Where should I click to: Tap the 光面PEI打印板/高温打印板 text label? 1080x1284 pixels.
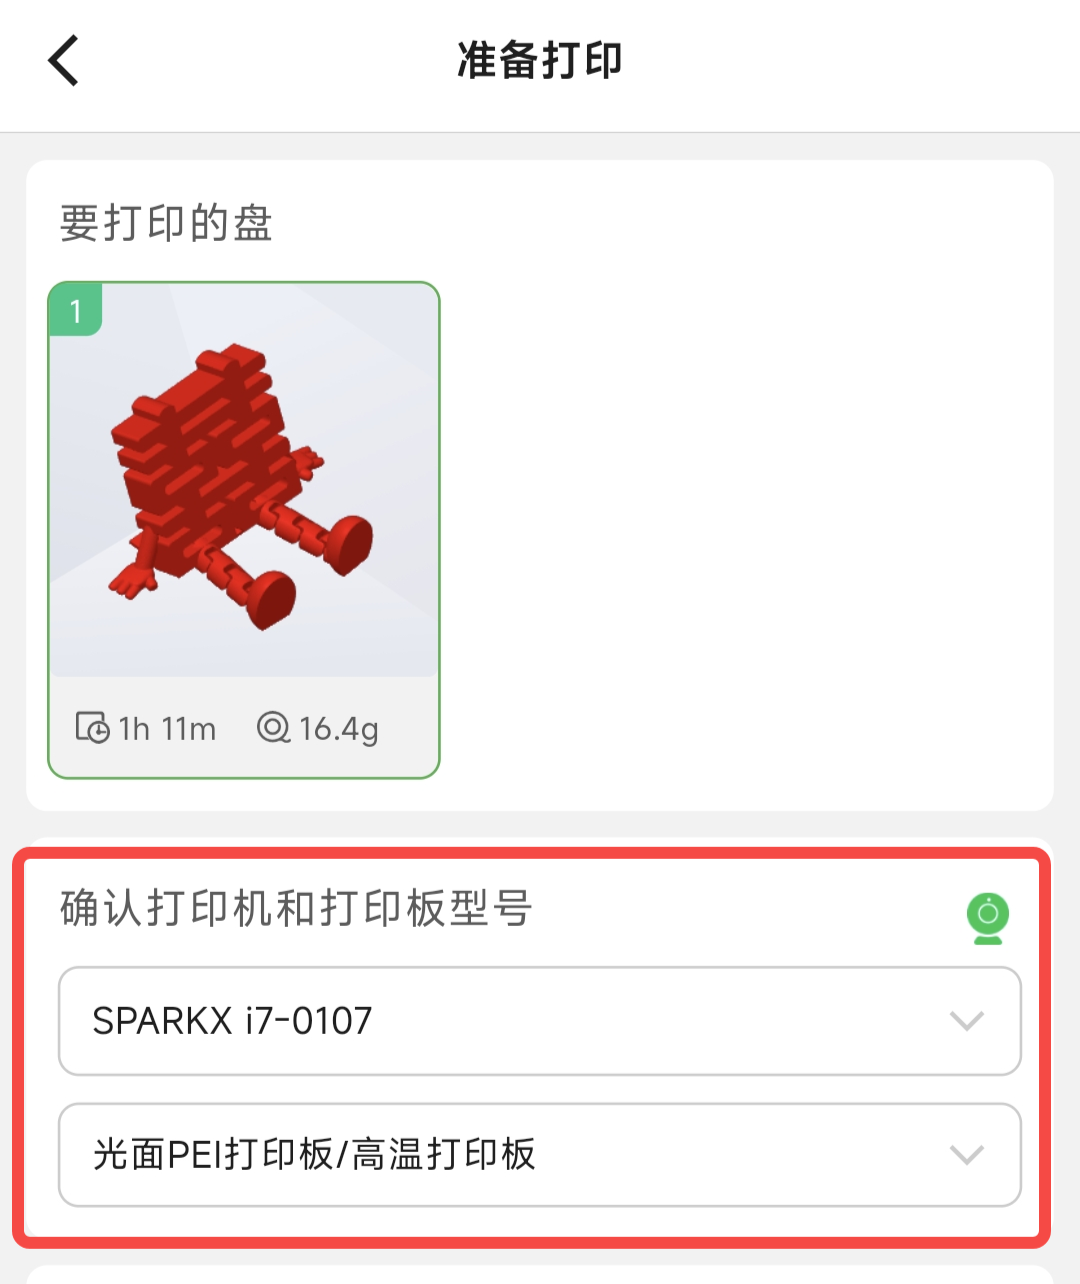point(314,1155)
